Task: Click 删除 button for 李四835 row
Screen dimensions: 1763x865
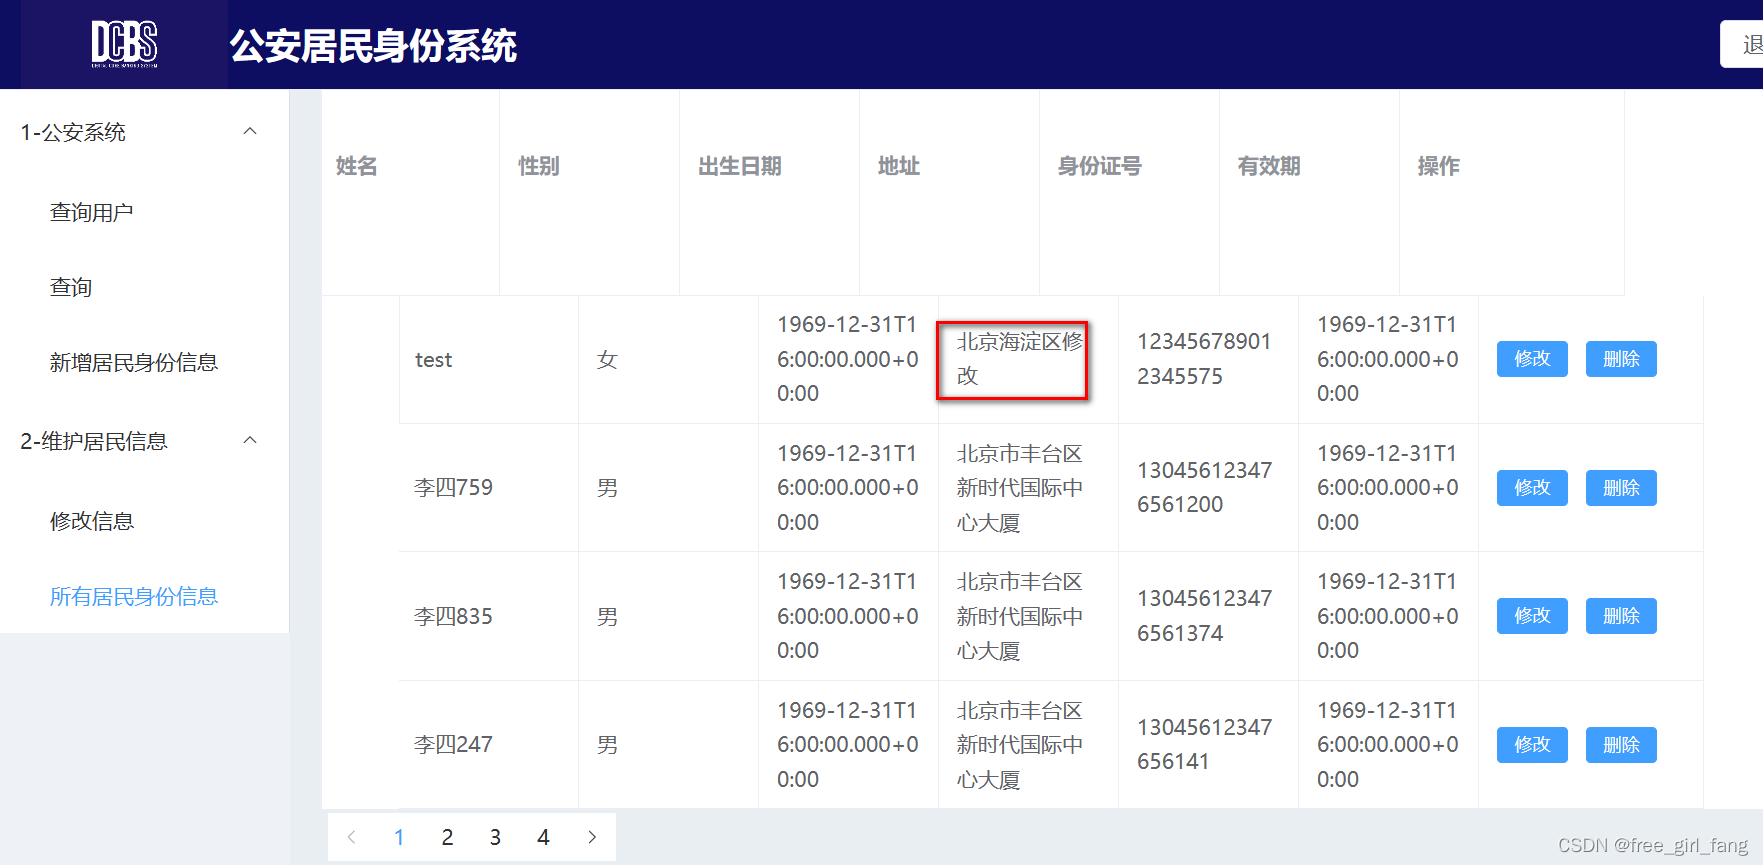Action: pos(1621,616)
